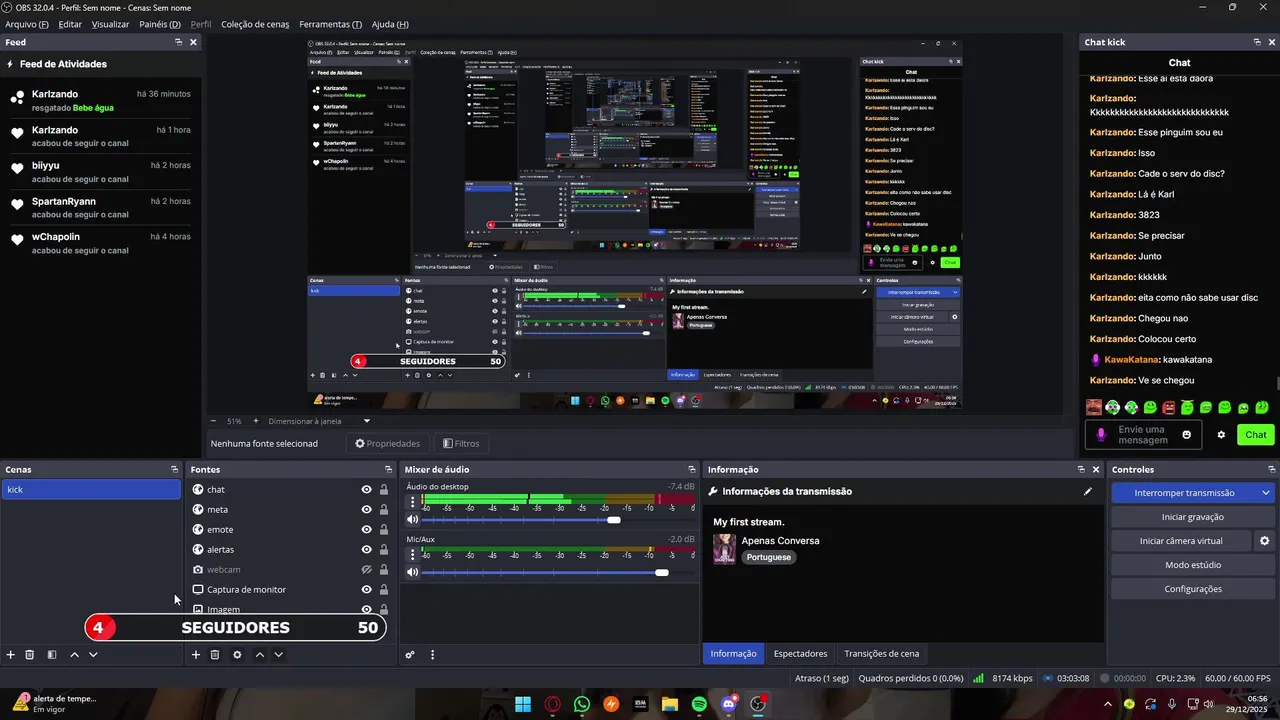
Task: Click the purple microphone icon in chat
Action: point(1101,435)
